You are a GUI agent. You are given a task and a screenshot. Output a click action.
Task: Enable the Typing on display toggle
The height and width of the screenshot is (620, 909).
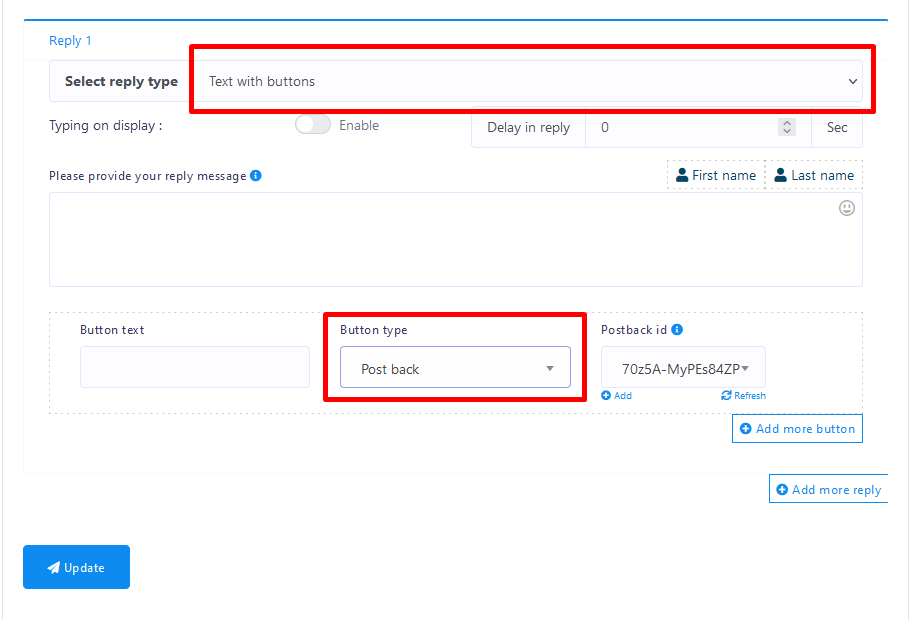313,125
